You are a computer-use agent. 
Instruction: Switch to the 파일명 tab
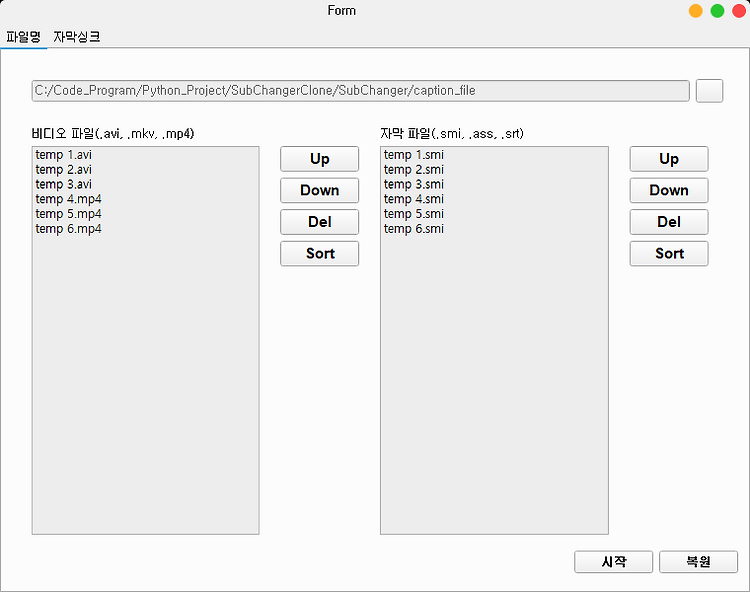(x=23, y=37)
